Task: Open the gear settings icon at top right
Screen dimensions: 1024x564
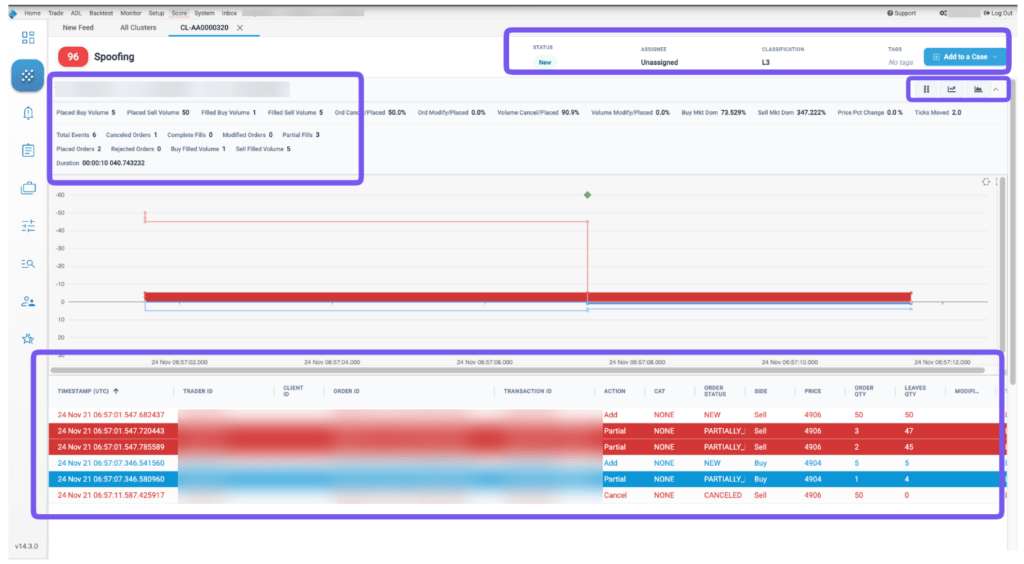Action: pyautogui.click(x=943, y=13)
